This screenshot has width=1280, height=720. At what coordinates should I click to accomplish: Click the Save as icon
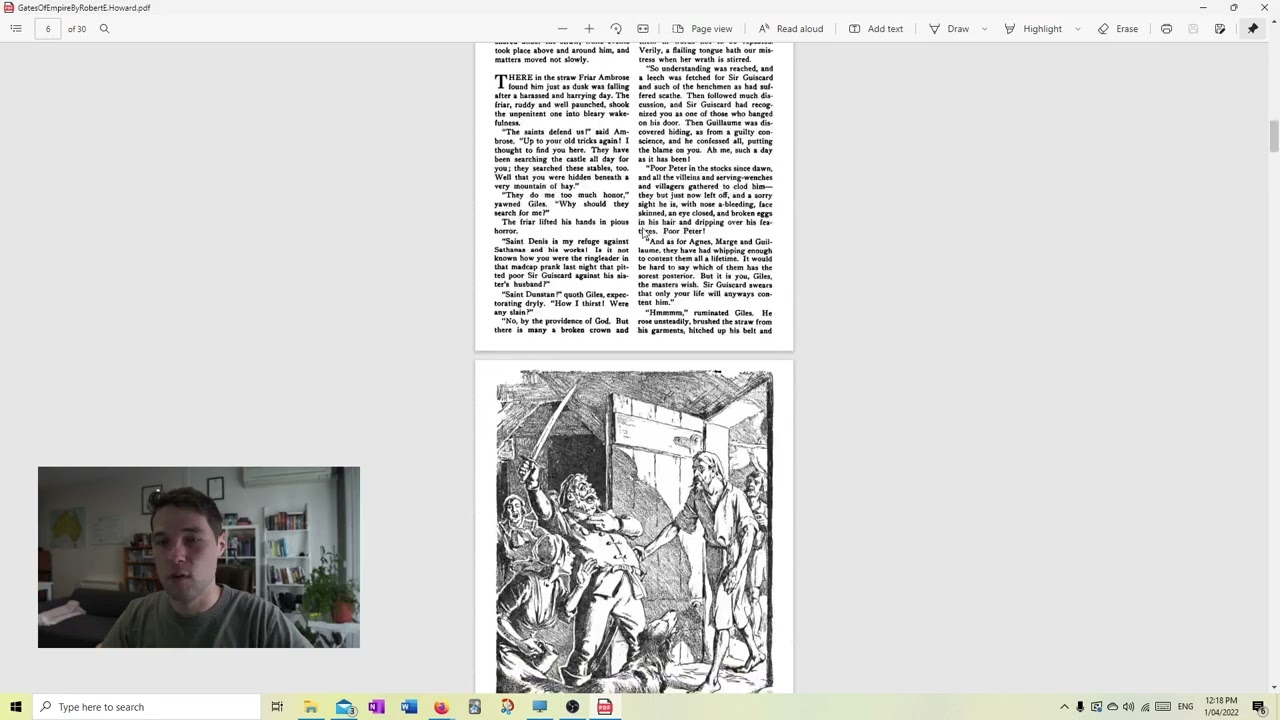pyautogui.click(x=1220, y=28)
